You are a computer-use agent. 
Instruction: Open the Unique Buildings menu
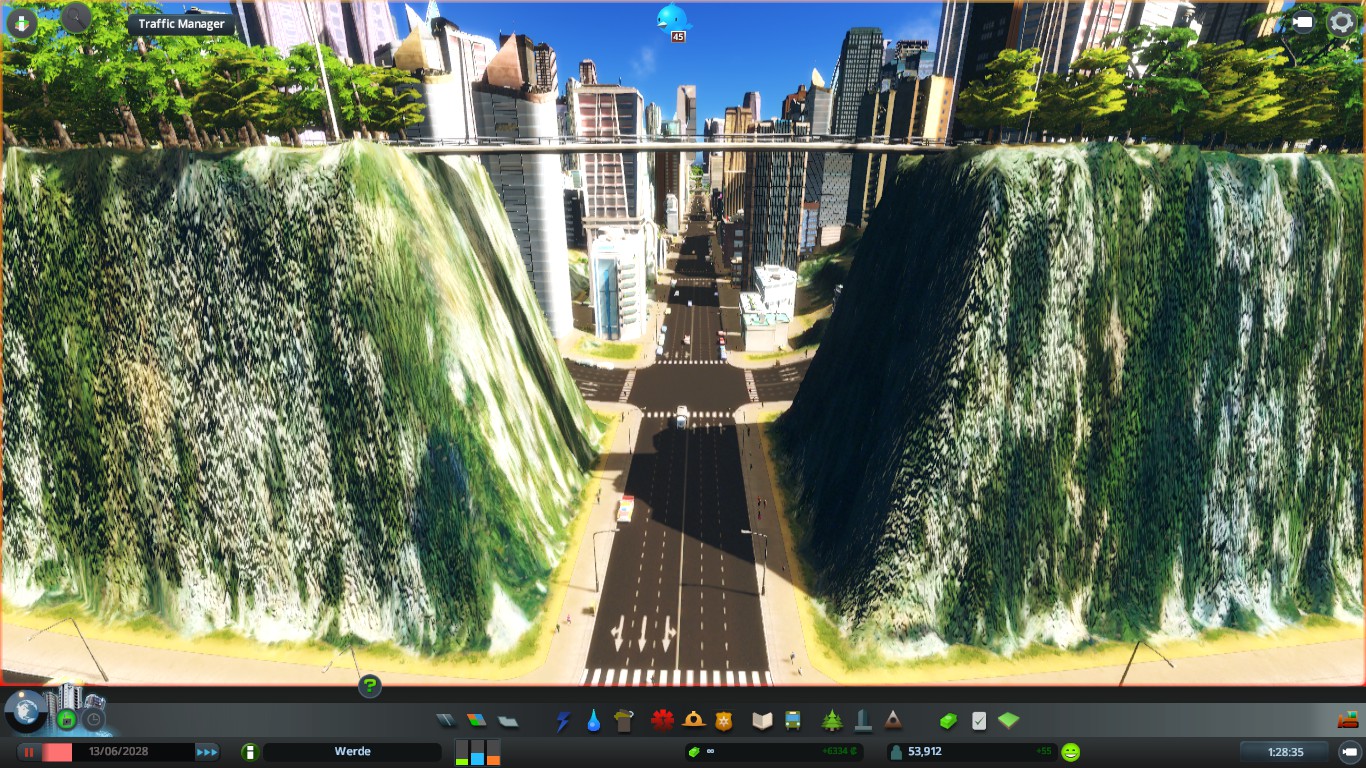(x=862, y=720)
